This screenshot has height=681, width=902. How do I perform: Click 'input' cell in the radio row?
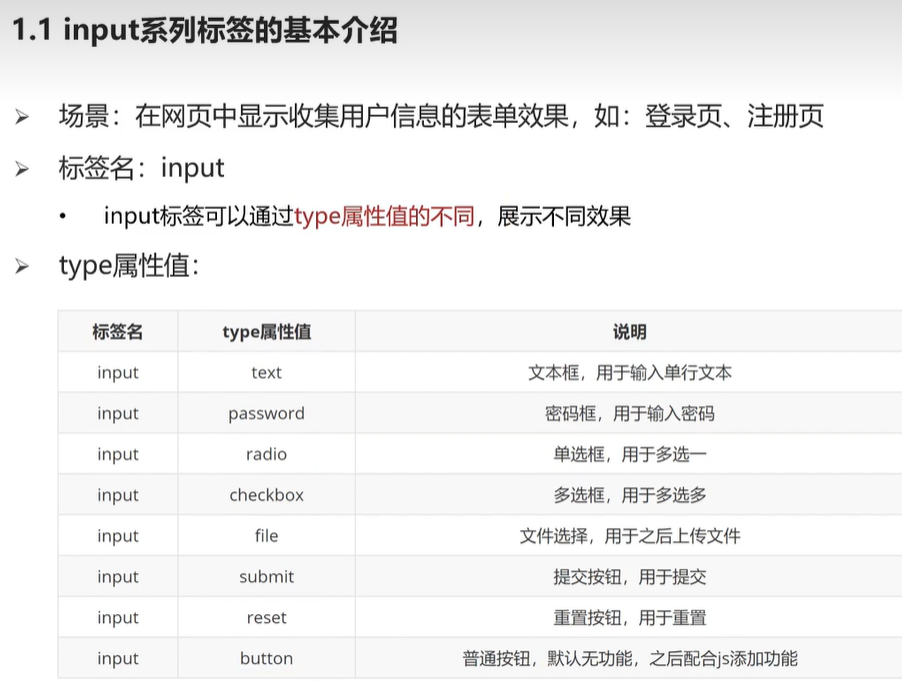click(118, 454)
